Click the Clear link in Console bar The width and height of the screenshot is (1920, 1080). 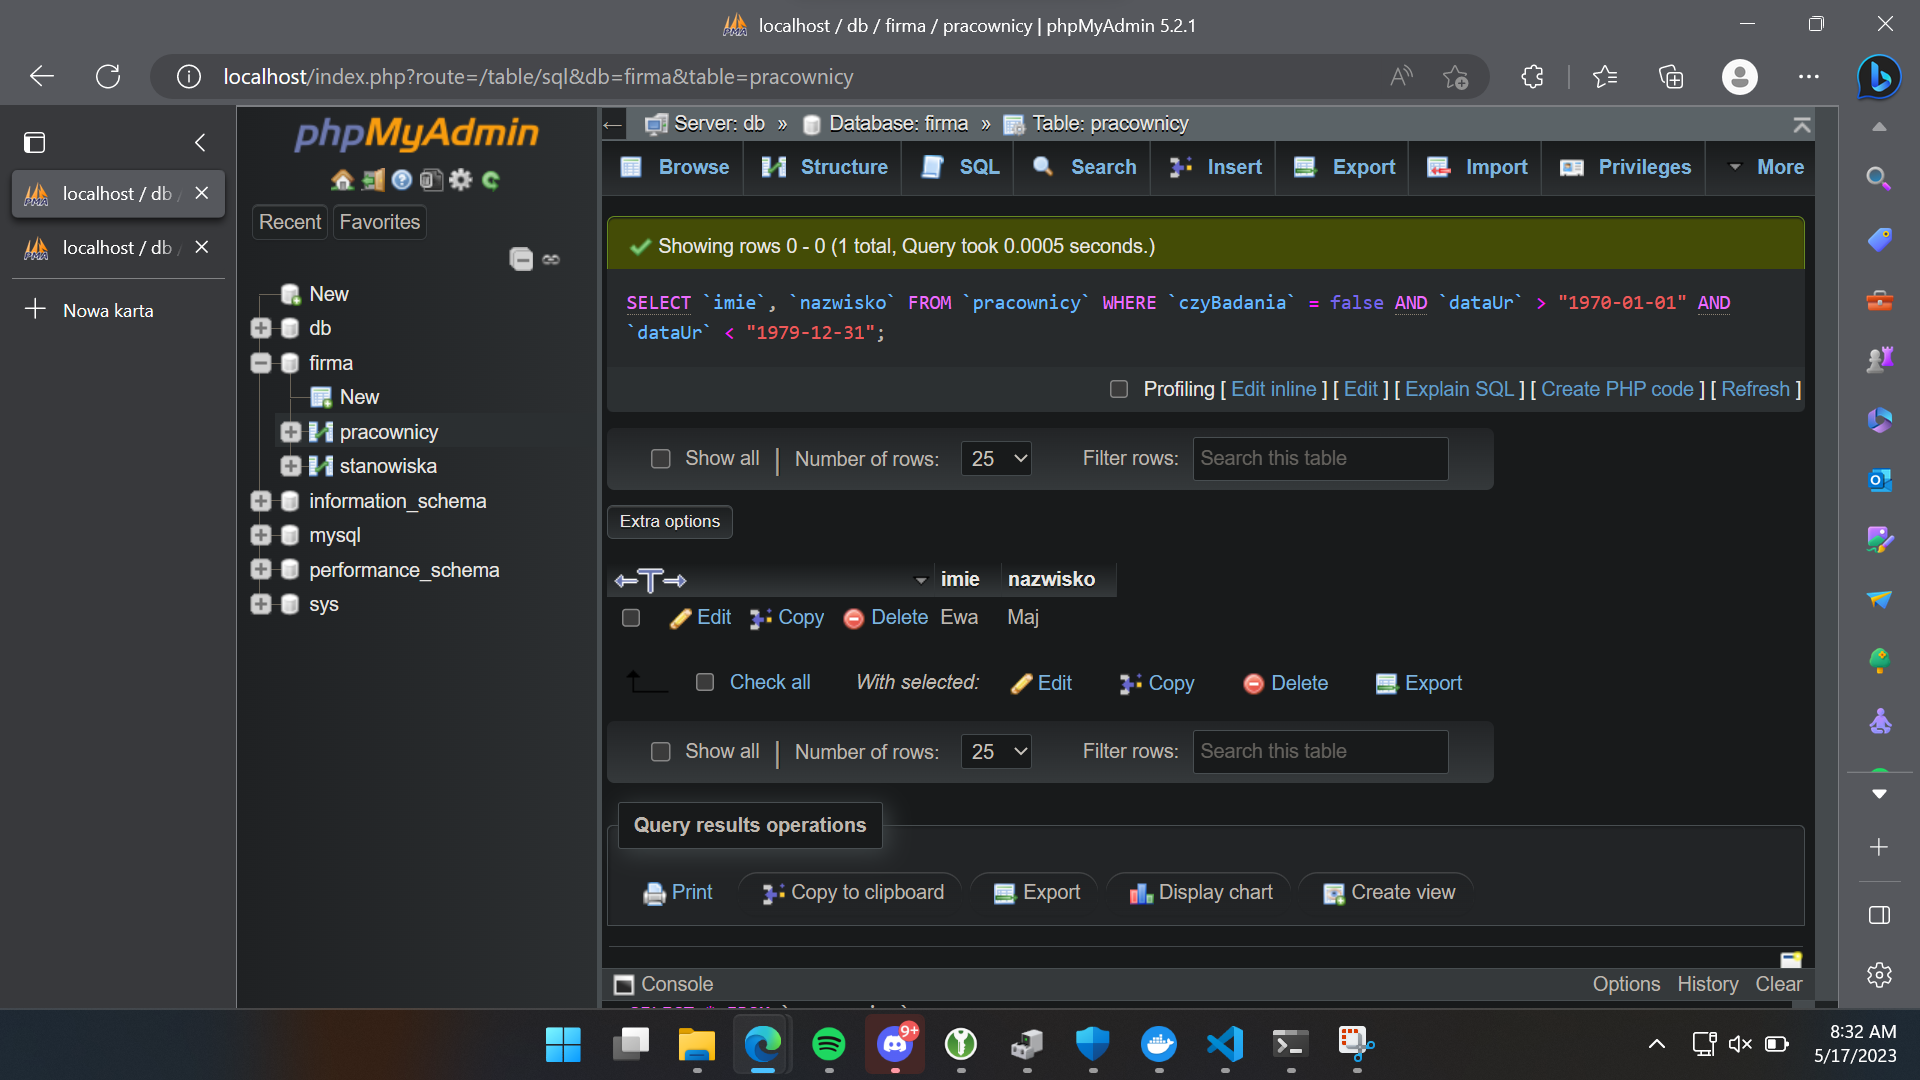tap(1778, 985)
